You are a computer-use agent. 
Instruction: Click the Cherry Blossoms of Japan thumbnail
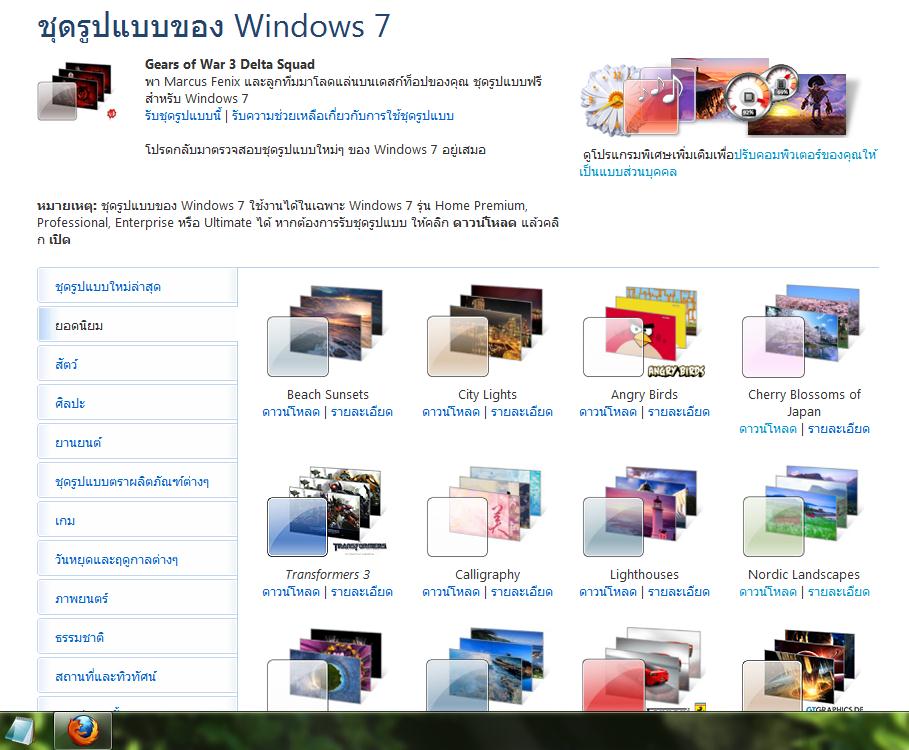pos(802,330)
